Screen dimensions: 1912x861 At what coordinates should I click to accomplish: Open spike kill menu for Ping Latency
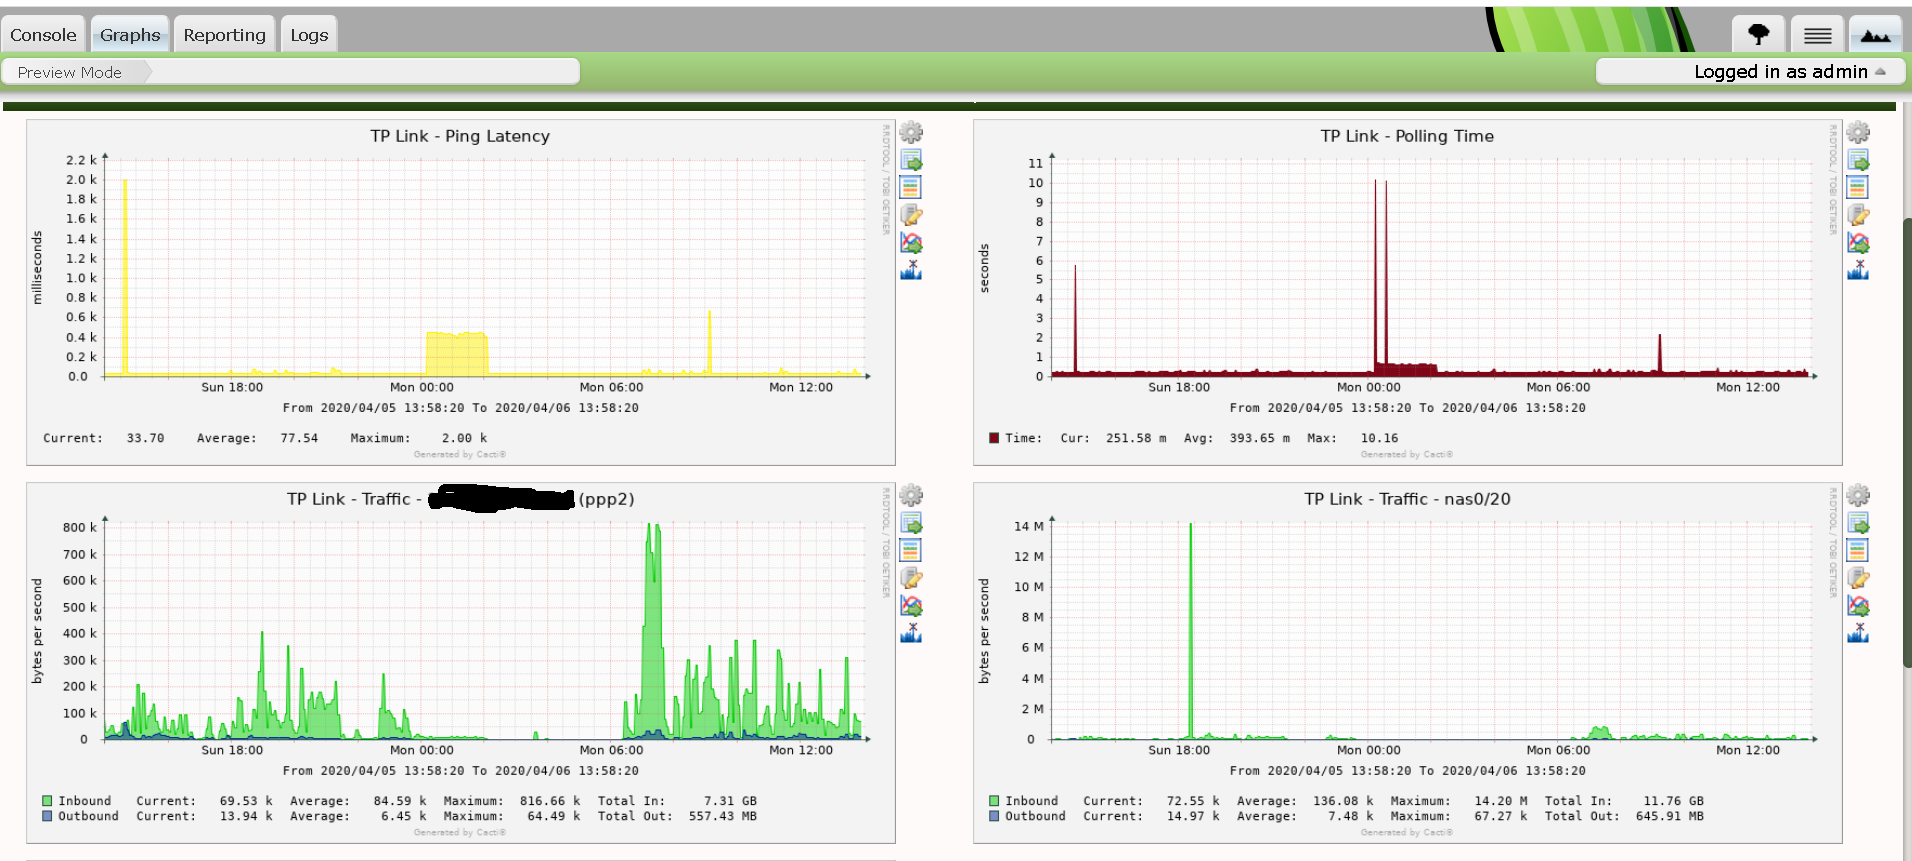pyautogui.click(x=911, y=270)
